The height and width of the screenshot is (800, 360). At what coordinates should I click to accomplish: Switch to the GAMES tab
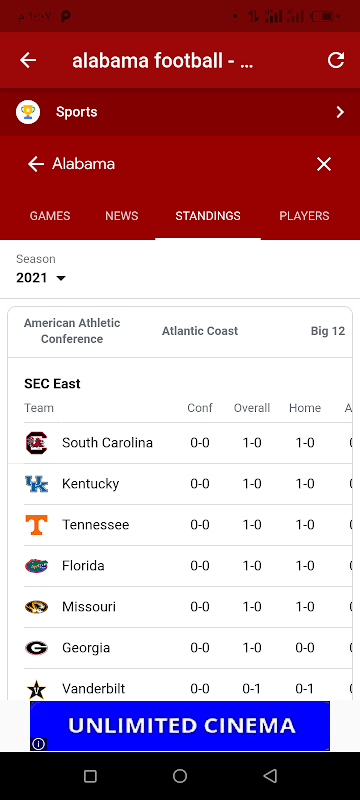click(50, 216)
